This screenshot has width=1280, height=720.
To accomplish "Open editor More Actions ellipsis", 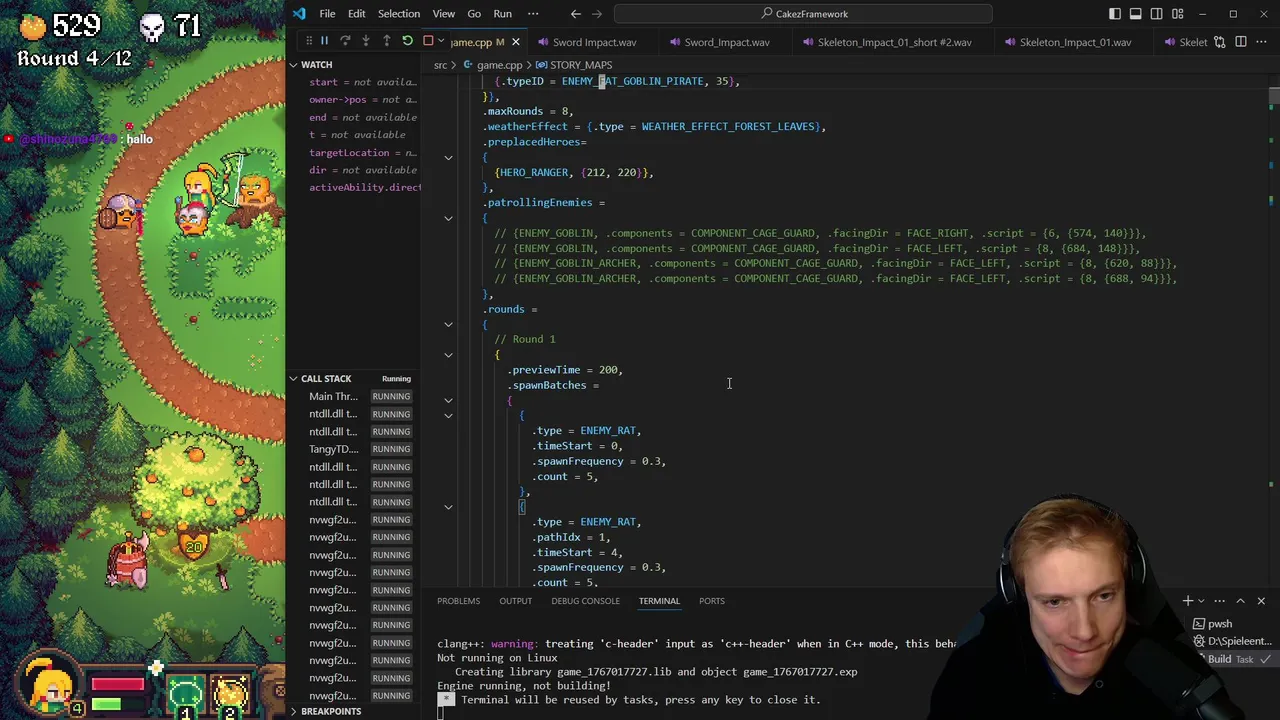I will coord(1262,42).
